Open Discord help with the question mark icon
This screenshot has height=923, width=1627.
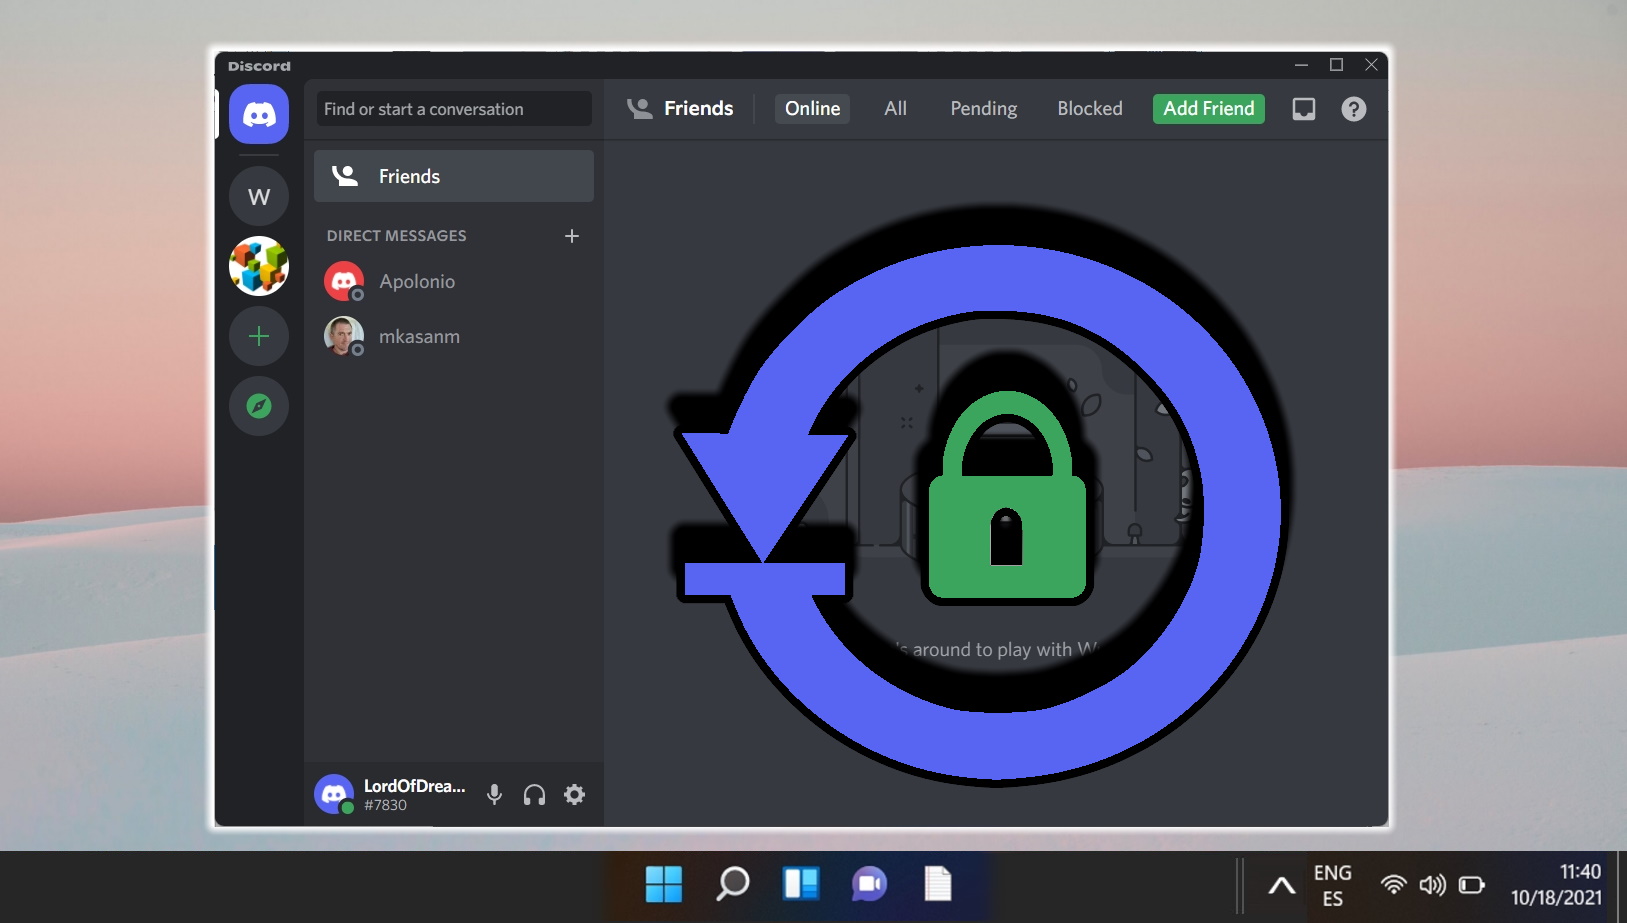(1354, 109)
